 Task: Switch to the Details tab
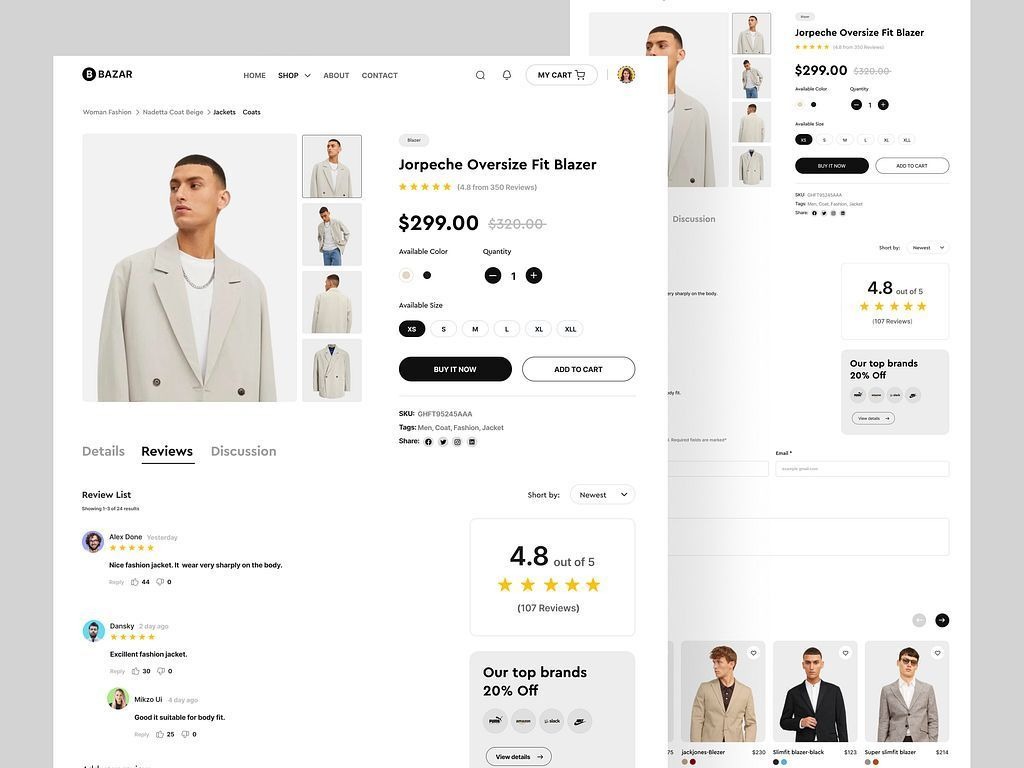(103, 450)
